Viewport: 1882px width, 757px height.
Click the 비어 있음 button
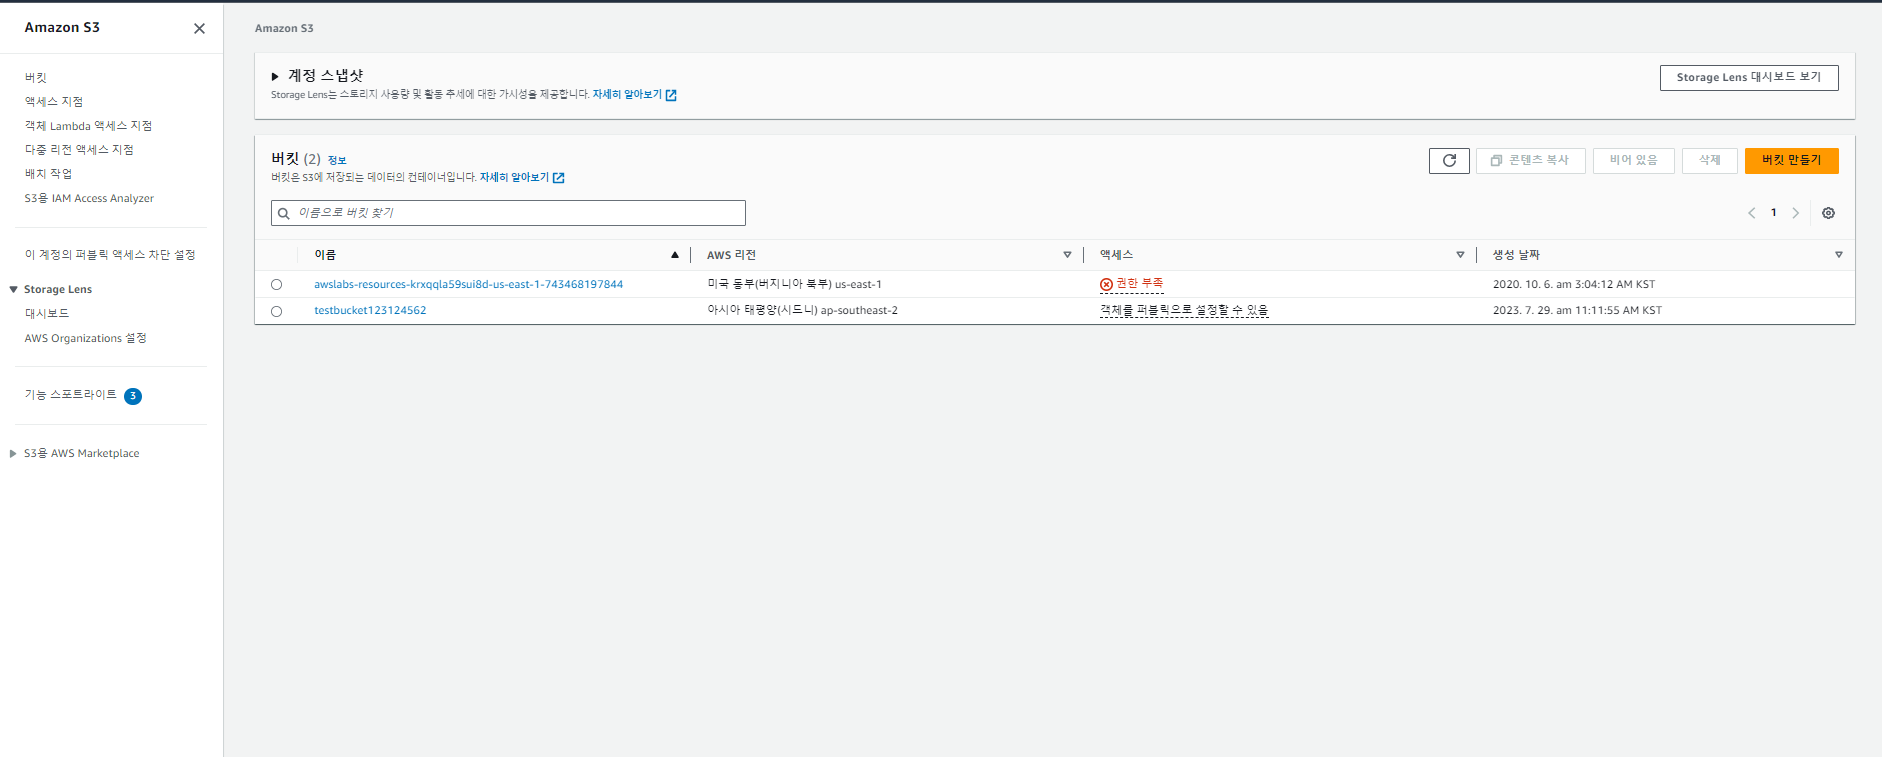pos(1633,161)
